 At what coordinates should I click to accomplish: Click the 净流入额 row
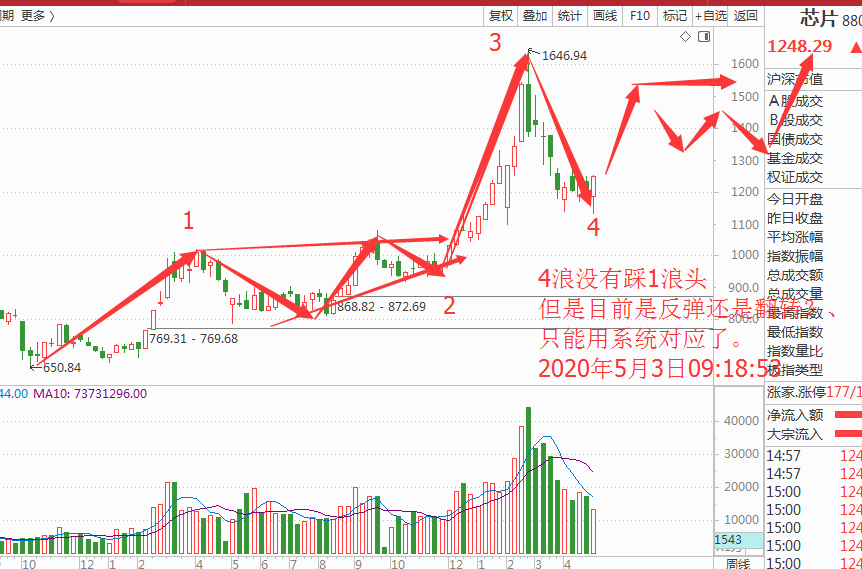[x=814, y=415]
